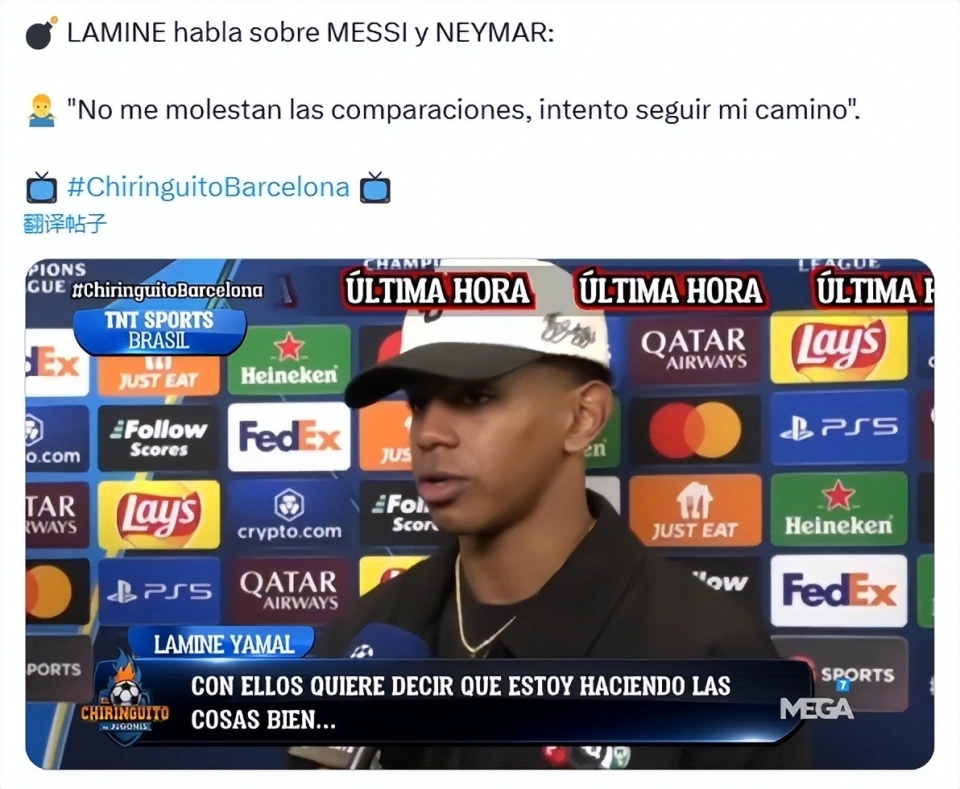The height and width of the screenshot is (789, 960).
Task: Click the crypto.com sponsor logo
Action: (x=289, y=514)
